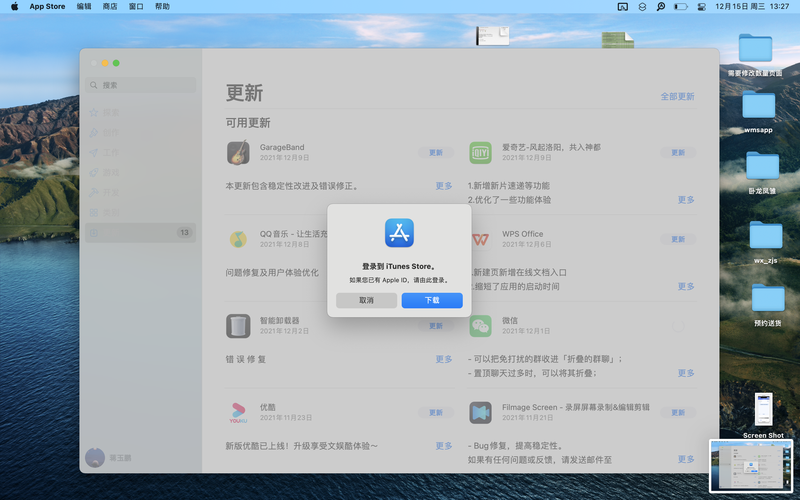
Task: Click the App Store icon in the sign-in dialog
Action: (399, 233)
